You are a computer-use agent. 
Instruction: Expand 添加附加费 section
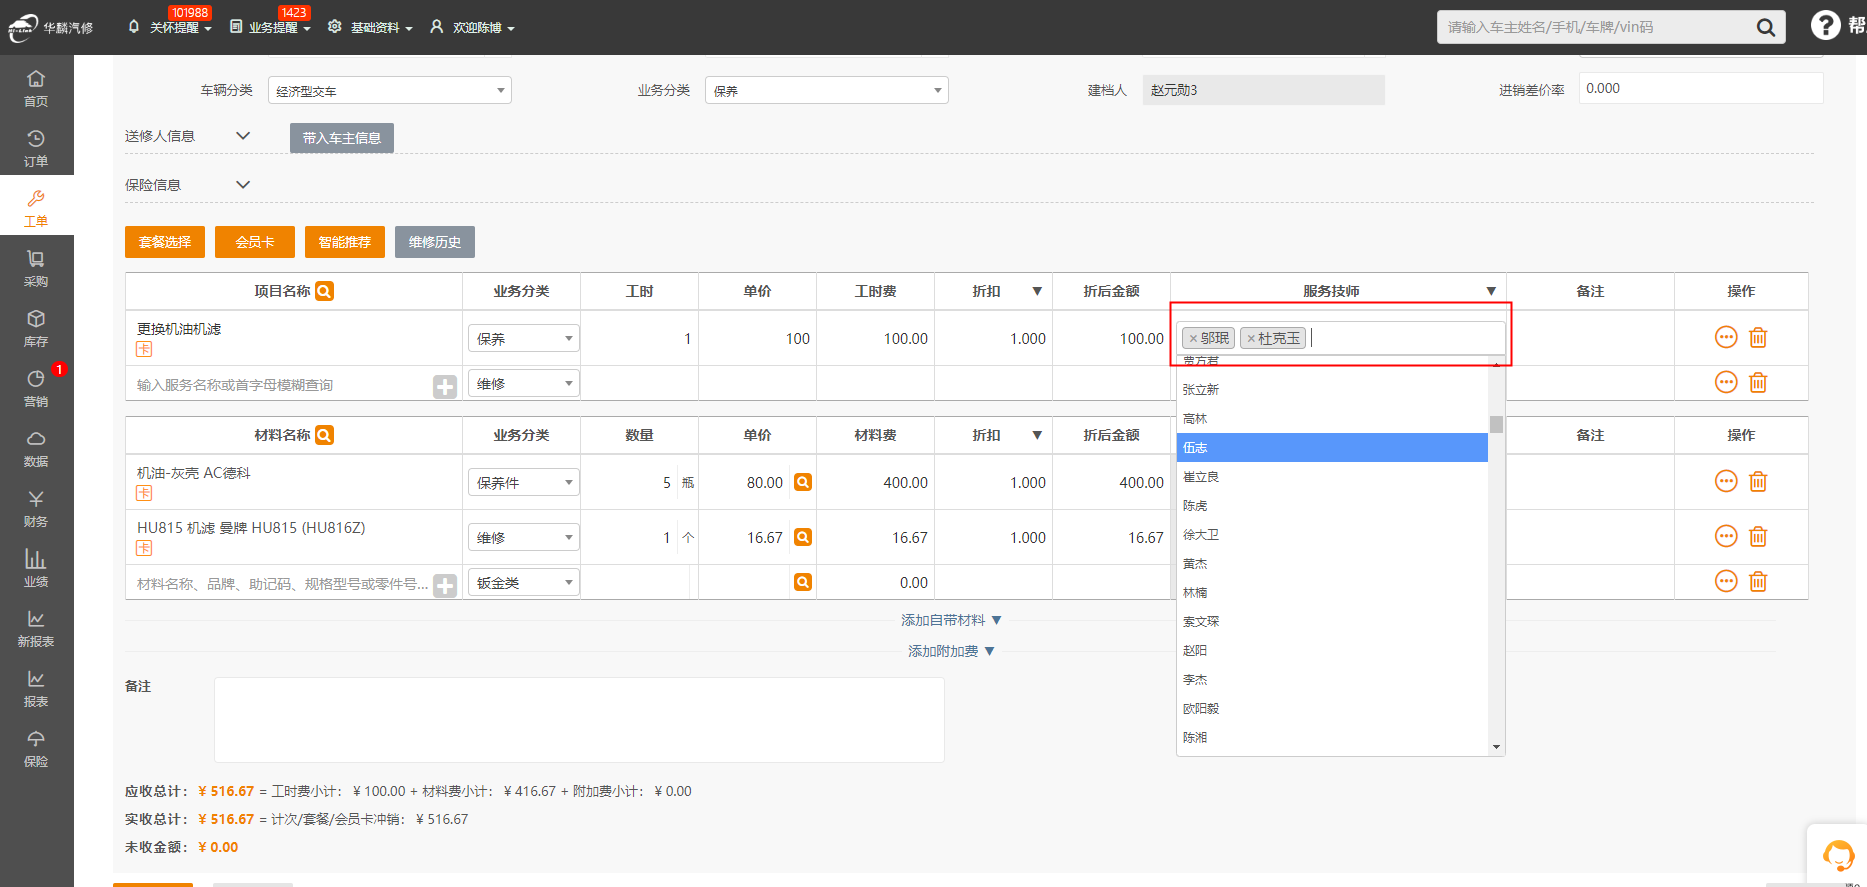tap(951, 651)
